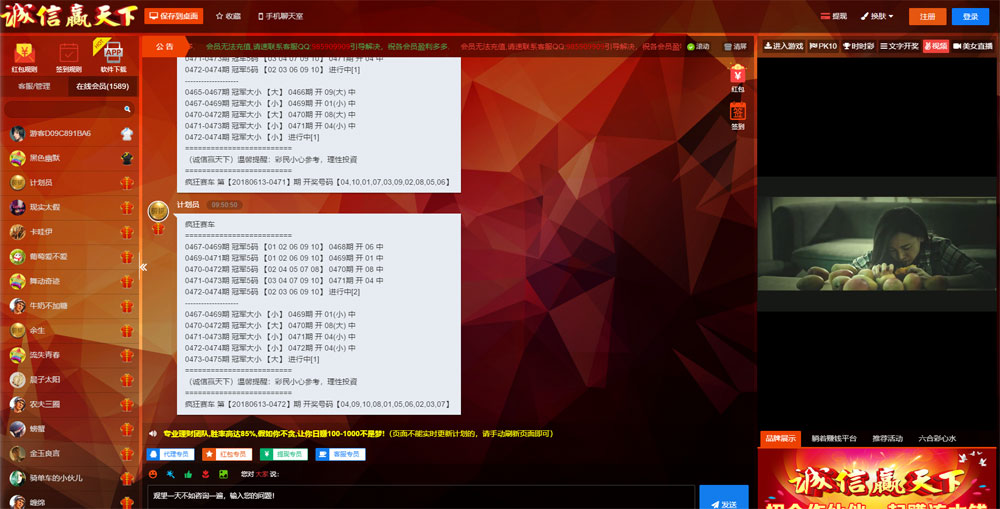This screenshot has height=509, width=1000.
Task: Click the 登录 login button
Action: tap(970, 16)
